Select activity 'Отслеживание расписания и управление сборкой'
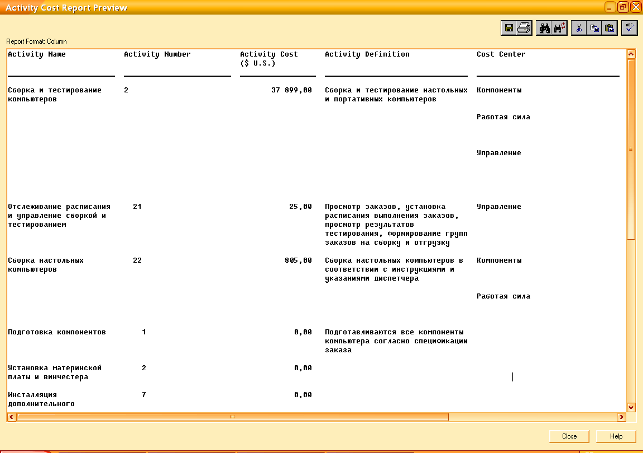This screenshot has width=643, height=453. click(x=59, y=216)
